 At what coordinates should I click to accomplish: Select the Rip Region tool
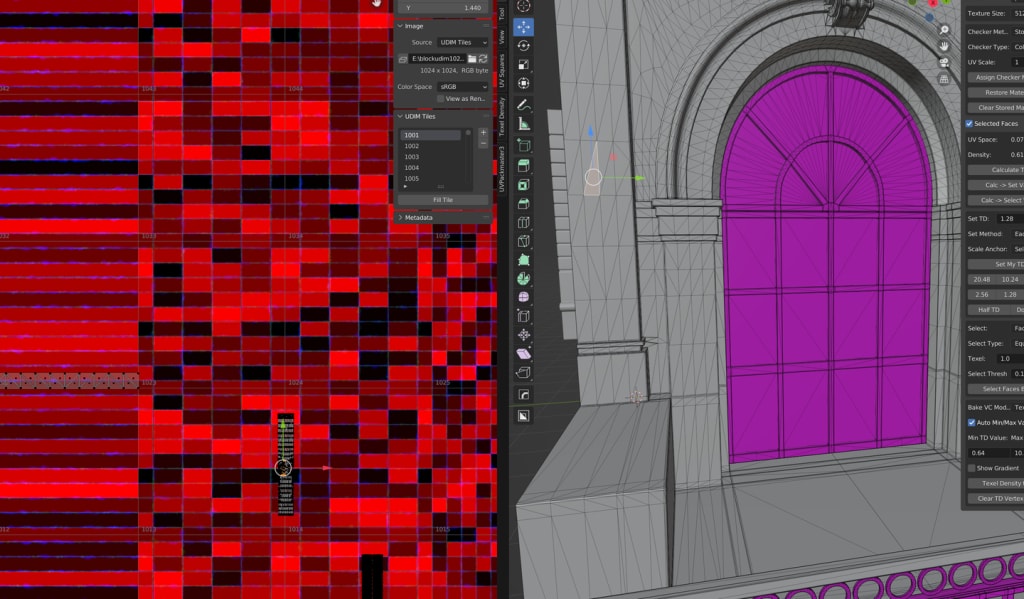pyautogui.click(x=523, y=373)
